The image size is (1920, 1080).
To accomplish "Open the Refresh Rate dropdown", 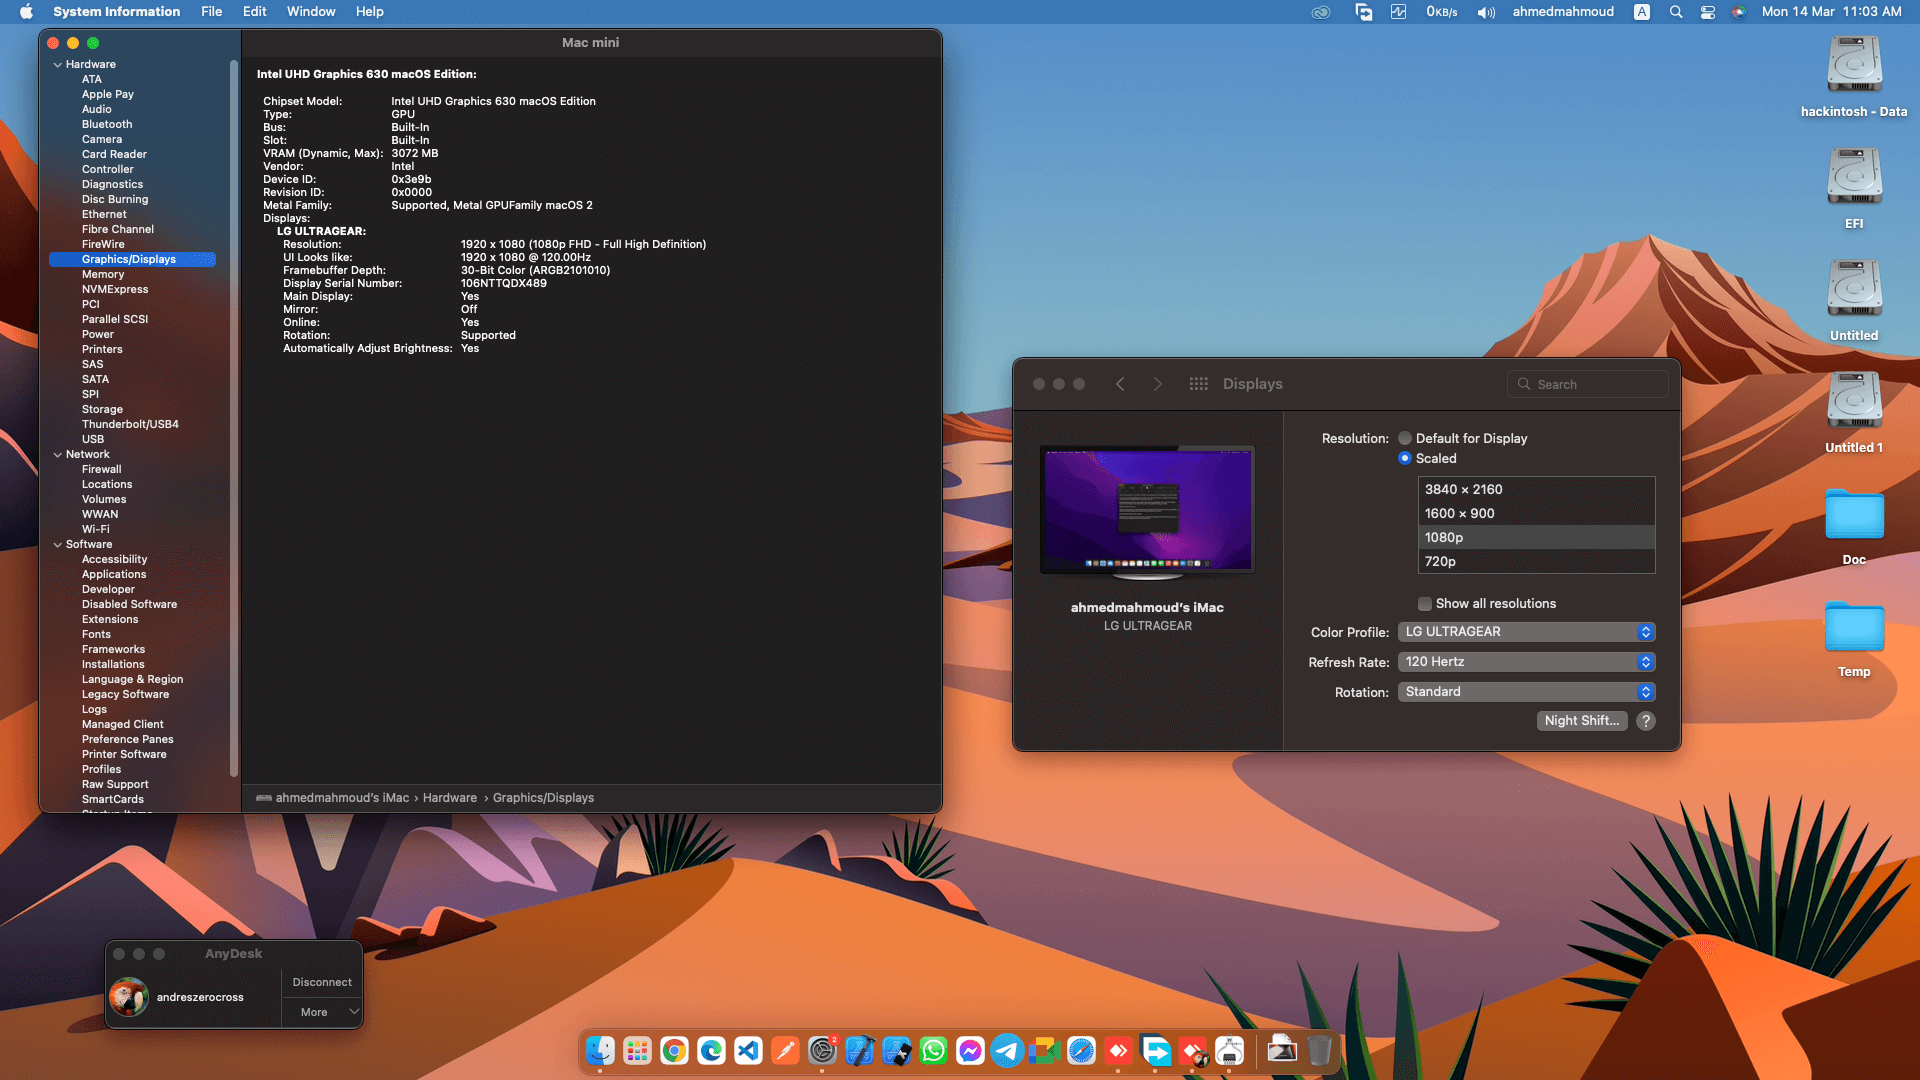I will [x=1526, y=662].
